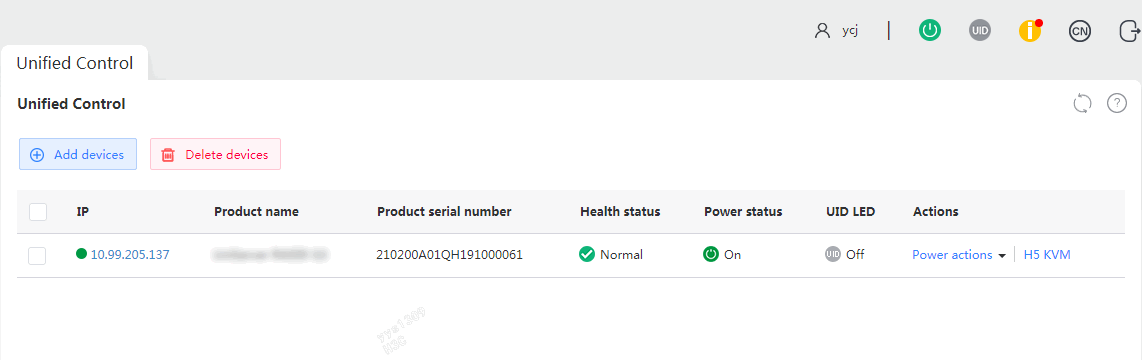Viewport: 1142px width, 360px height.
Task: Open the 10.99.205.137 IP link
Action: [130, 255]
